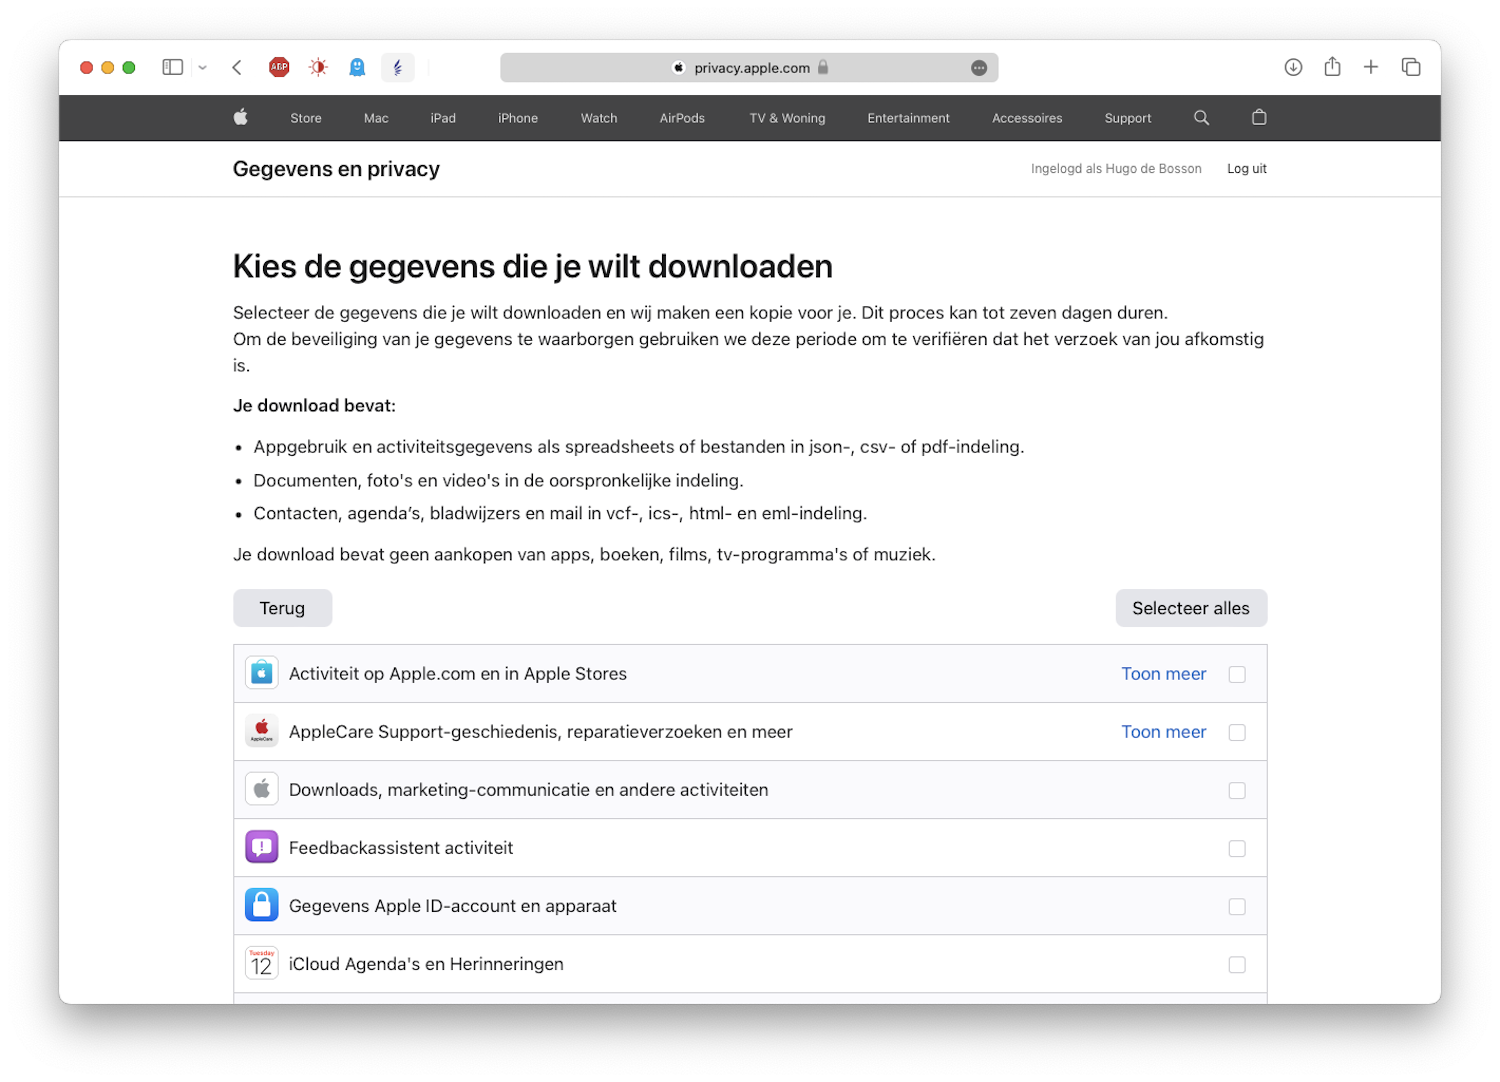Click 'Feedbackassistent activiteit' row text
1500x1082 pixels.
click(x=401, y=848)
